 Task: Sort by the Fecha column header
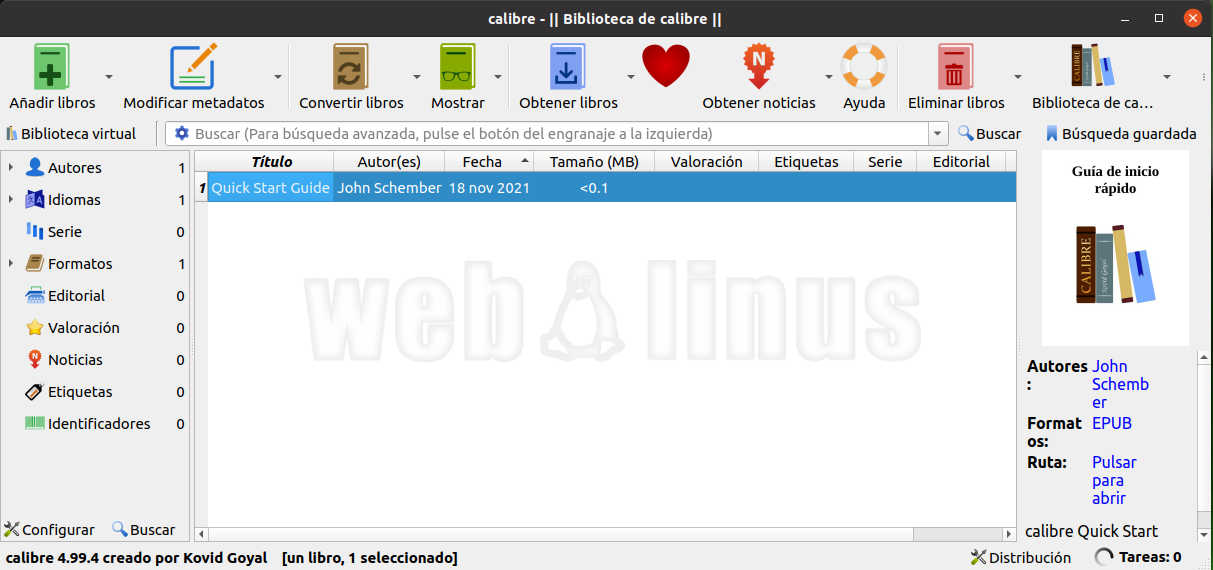point(489,161)
